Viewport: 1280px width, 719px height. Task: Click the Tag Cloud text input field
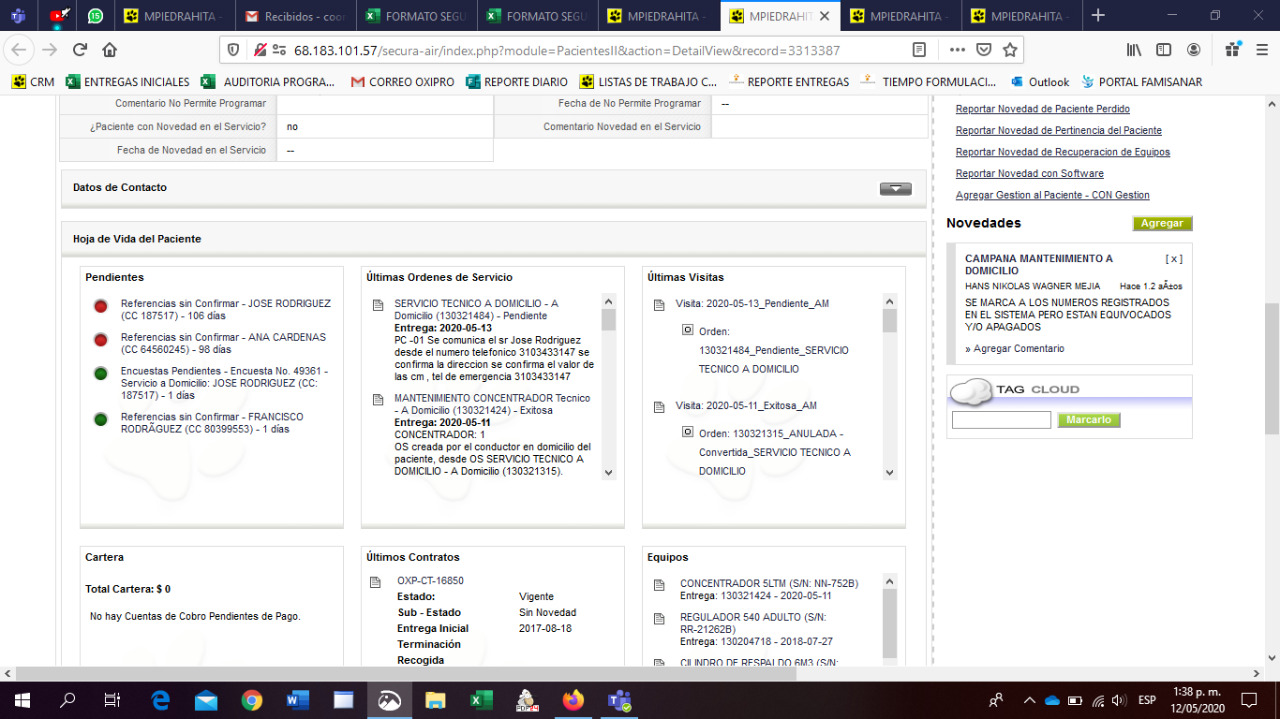pos(1001,420)
